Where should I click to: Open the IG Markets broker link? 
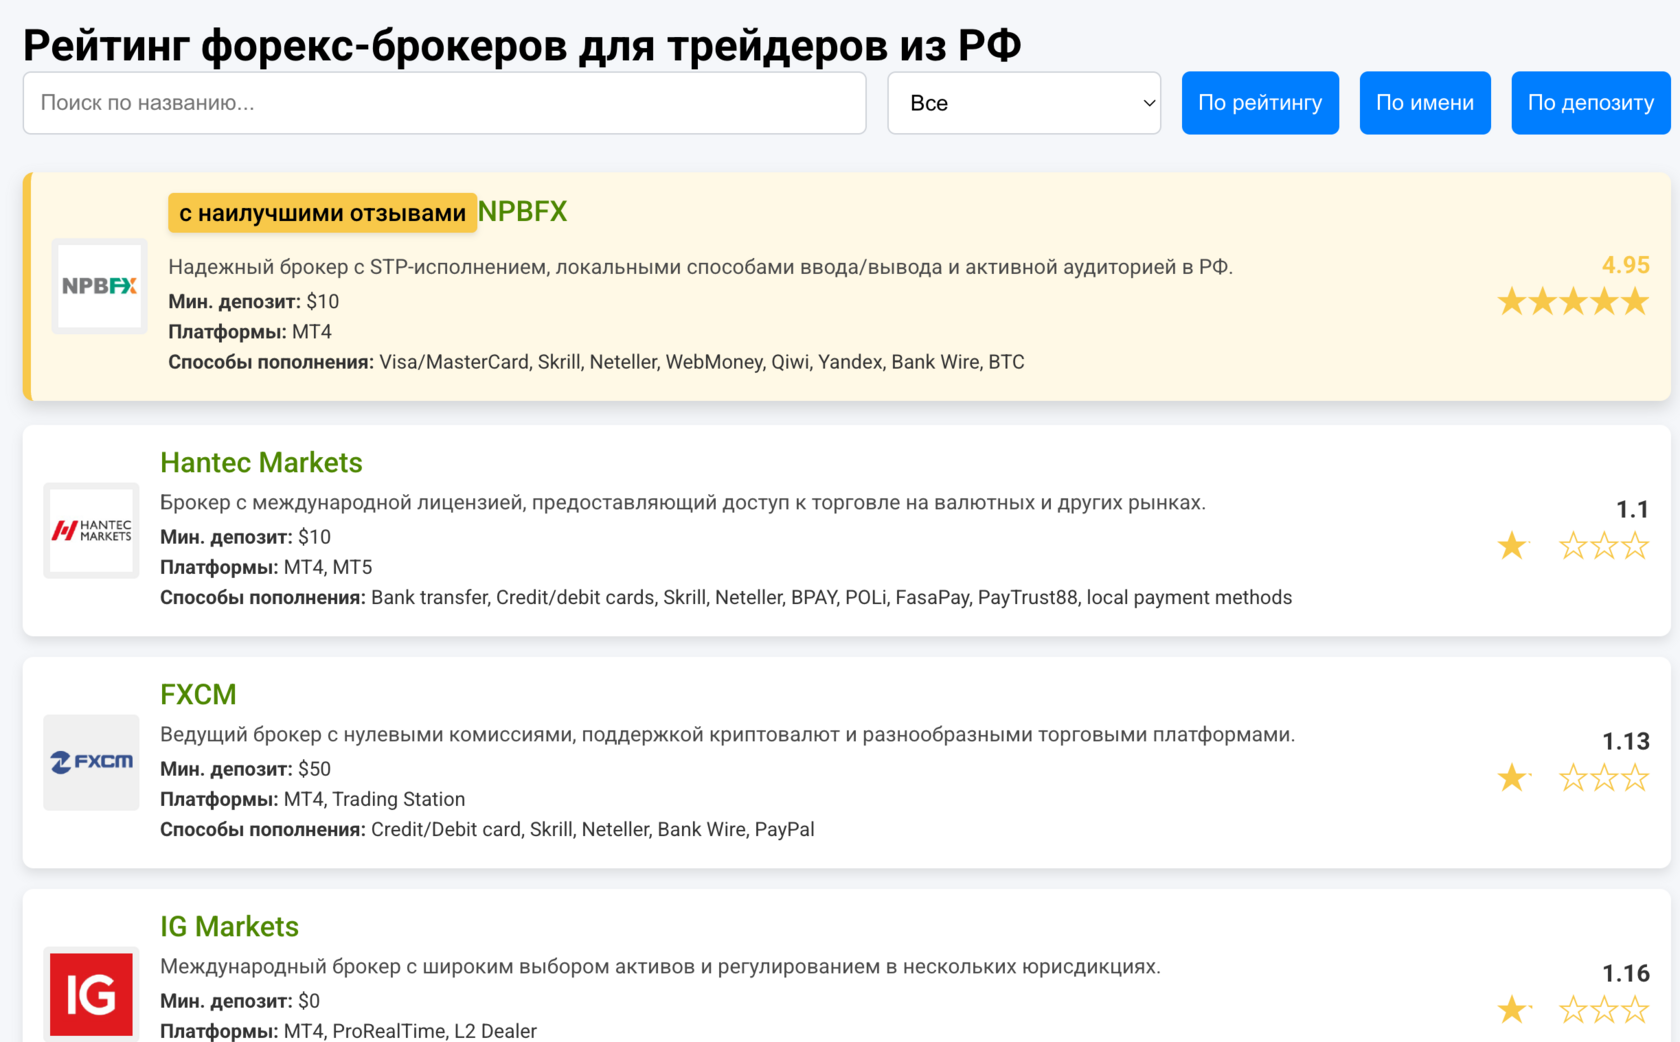[229, 927]
